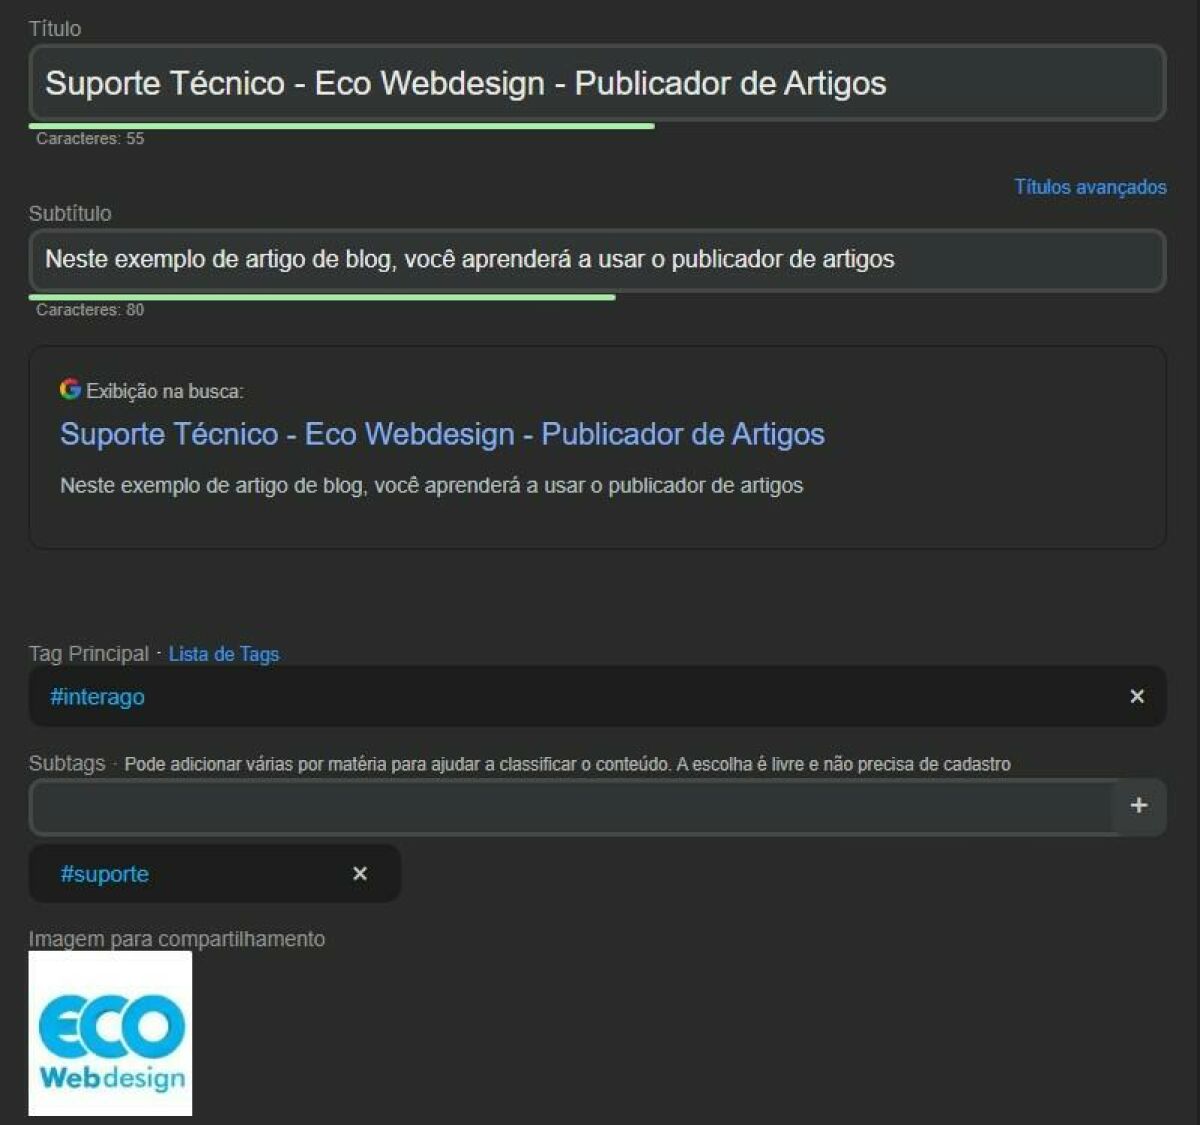This screenshot has height=1125, width=1200.
Task: Open the Títulos avançados link
Action: pos(1089,187)
